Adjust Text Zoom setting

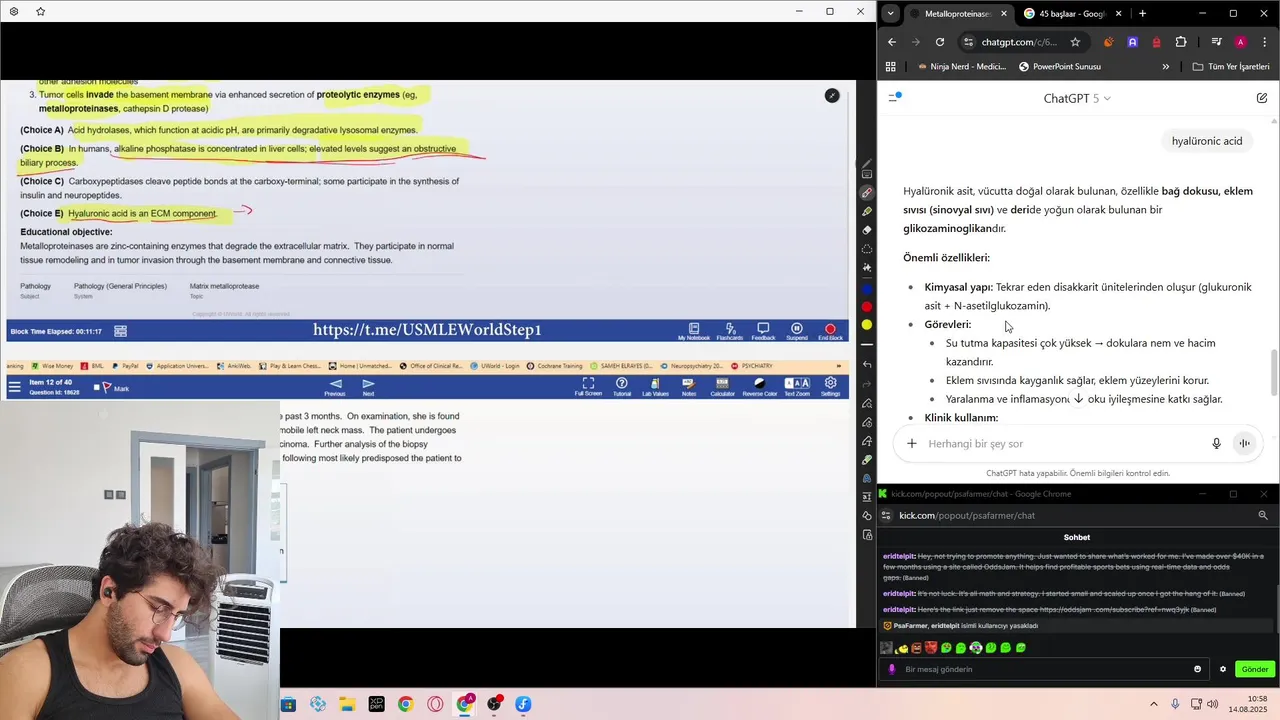[x=797, y=387]
